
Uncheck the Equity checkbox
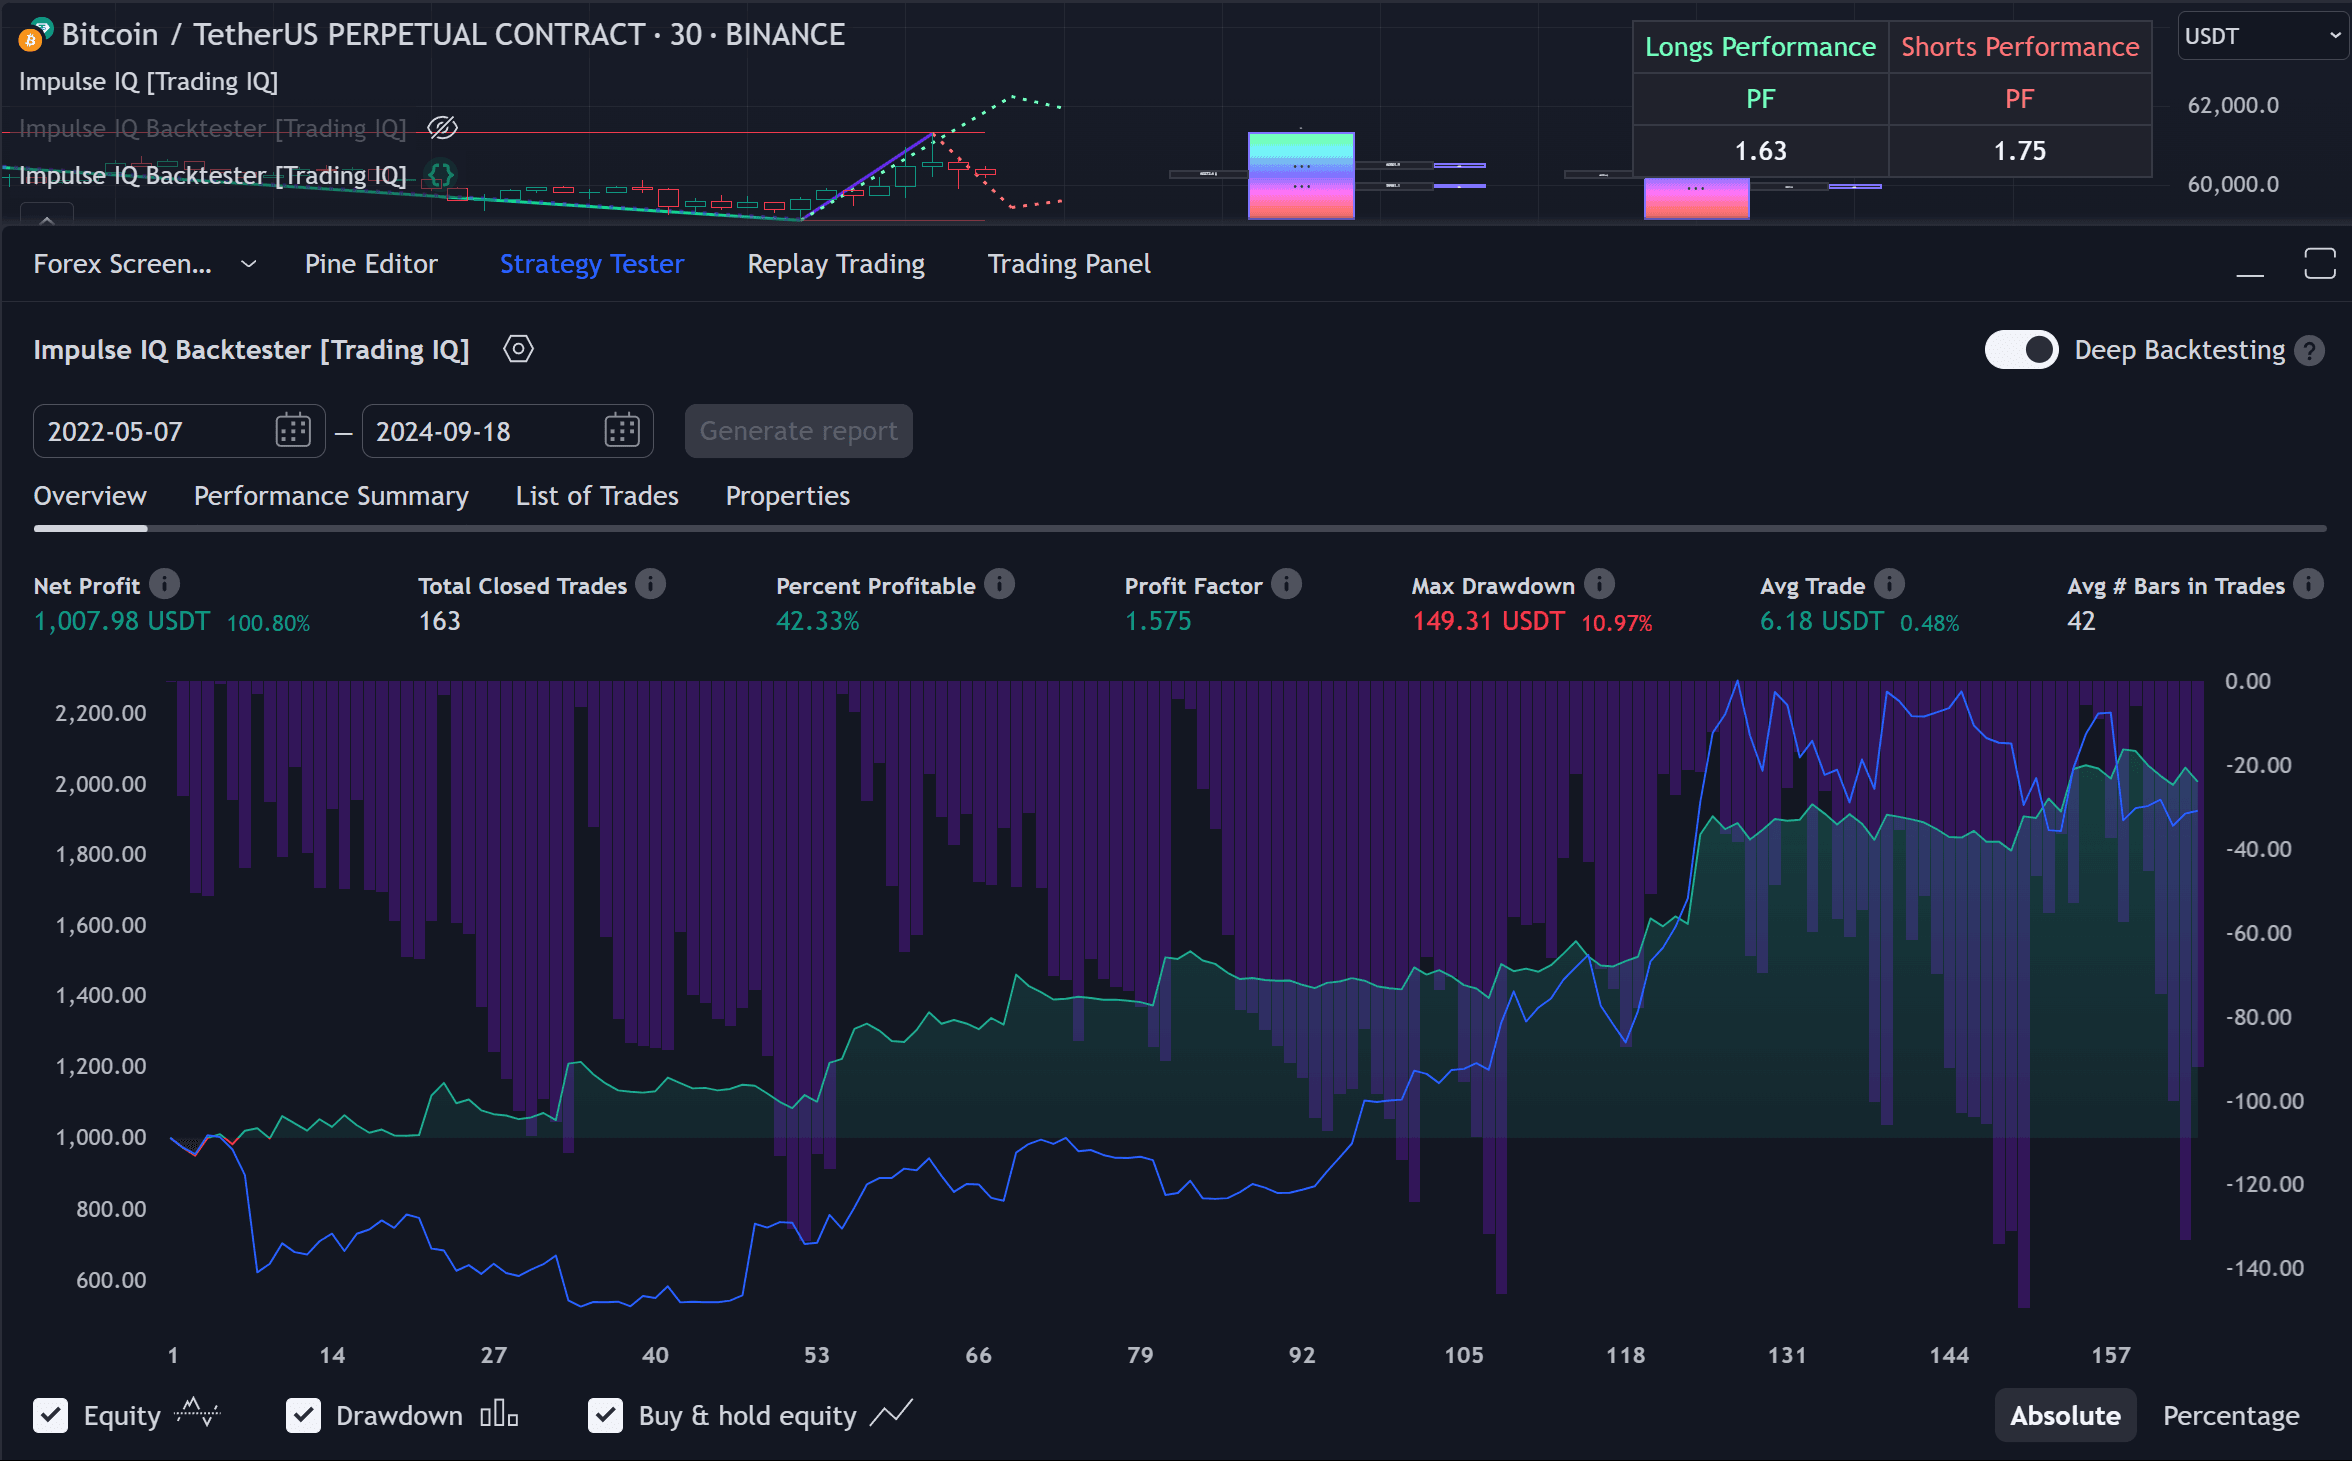[x=51, y=1415]
